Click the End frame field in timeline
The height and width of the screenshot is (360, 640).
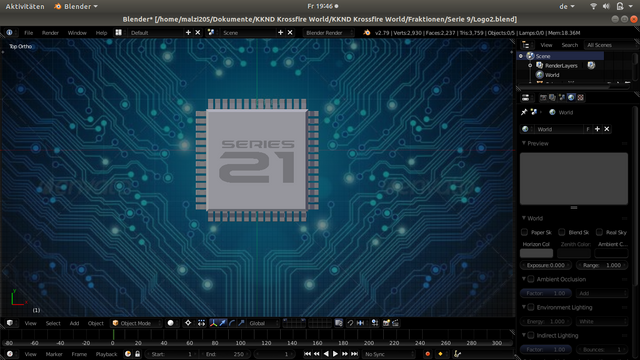pyautogui.click(x=225, y=354)
